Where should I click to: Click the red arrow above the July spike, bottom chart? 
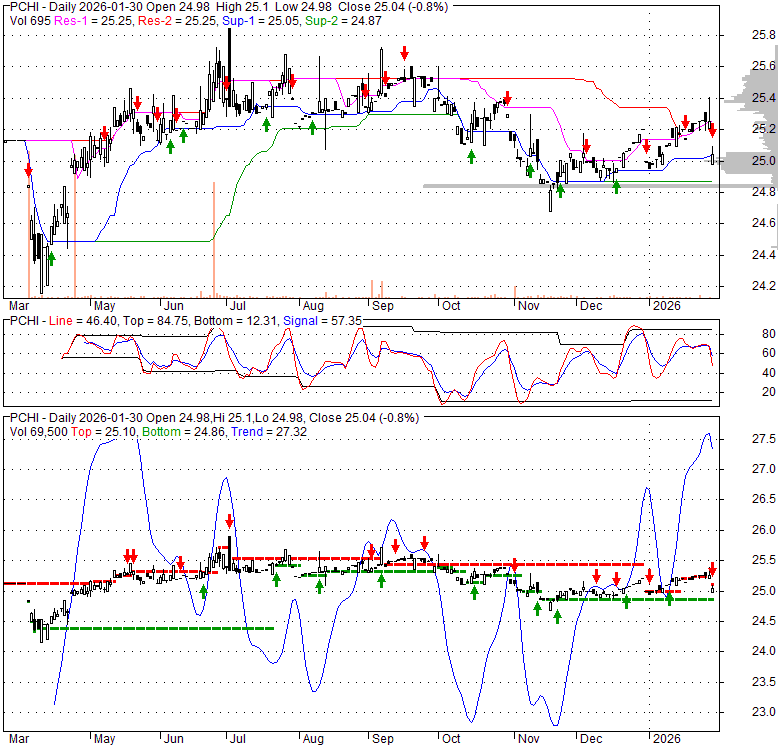230,520
